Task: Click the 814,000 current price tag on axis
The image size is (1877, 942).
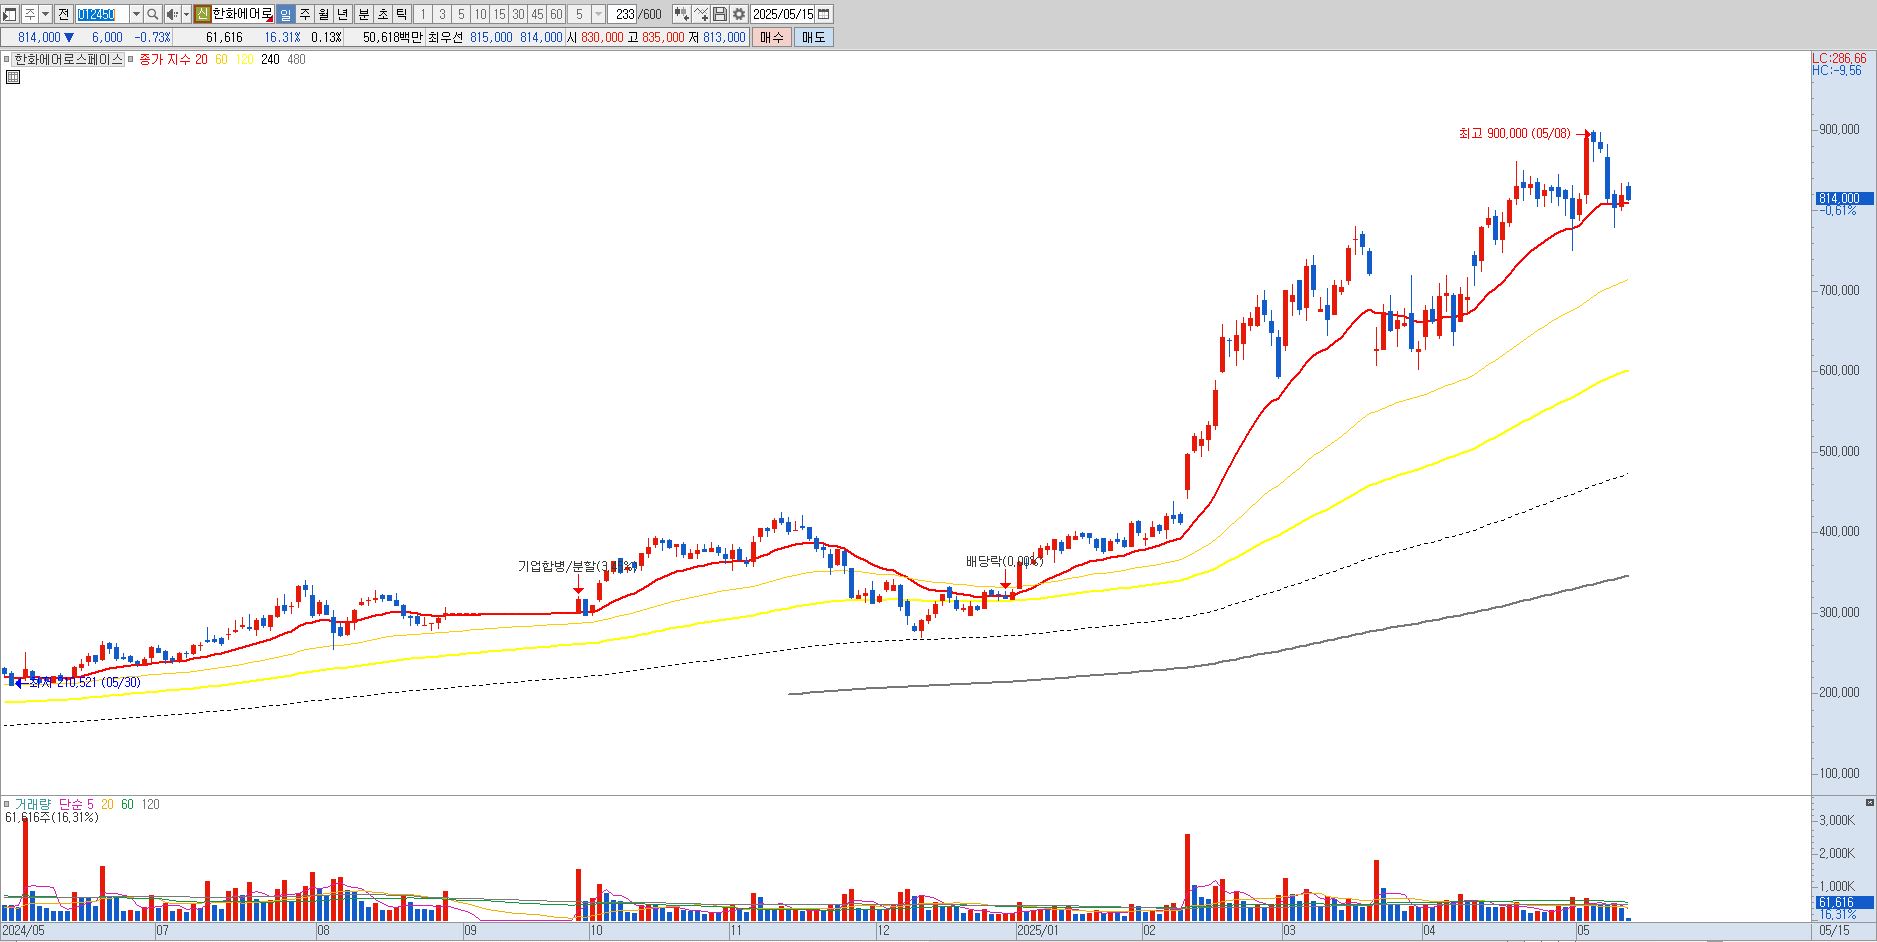Action: [1843, 199]
